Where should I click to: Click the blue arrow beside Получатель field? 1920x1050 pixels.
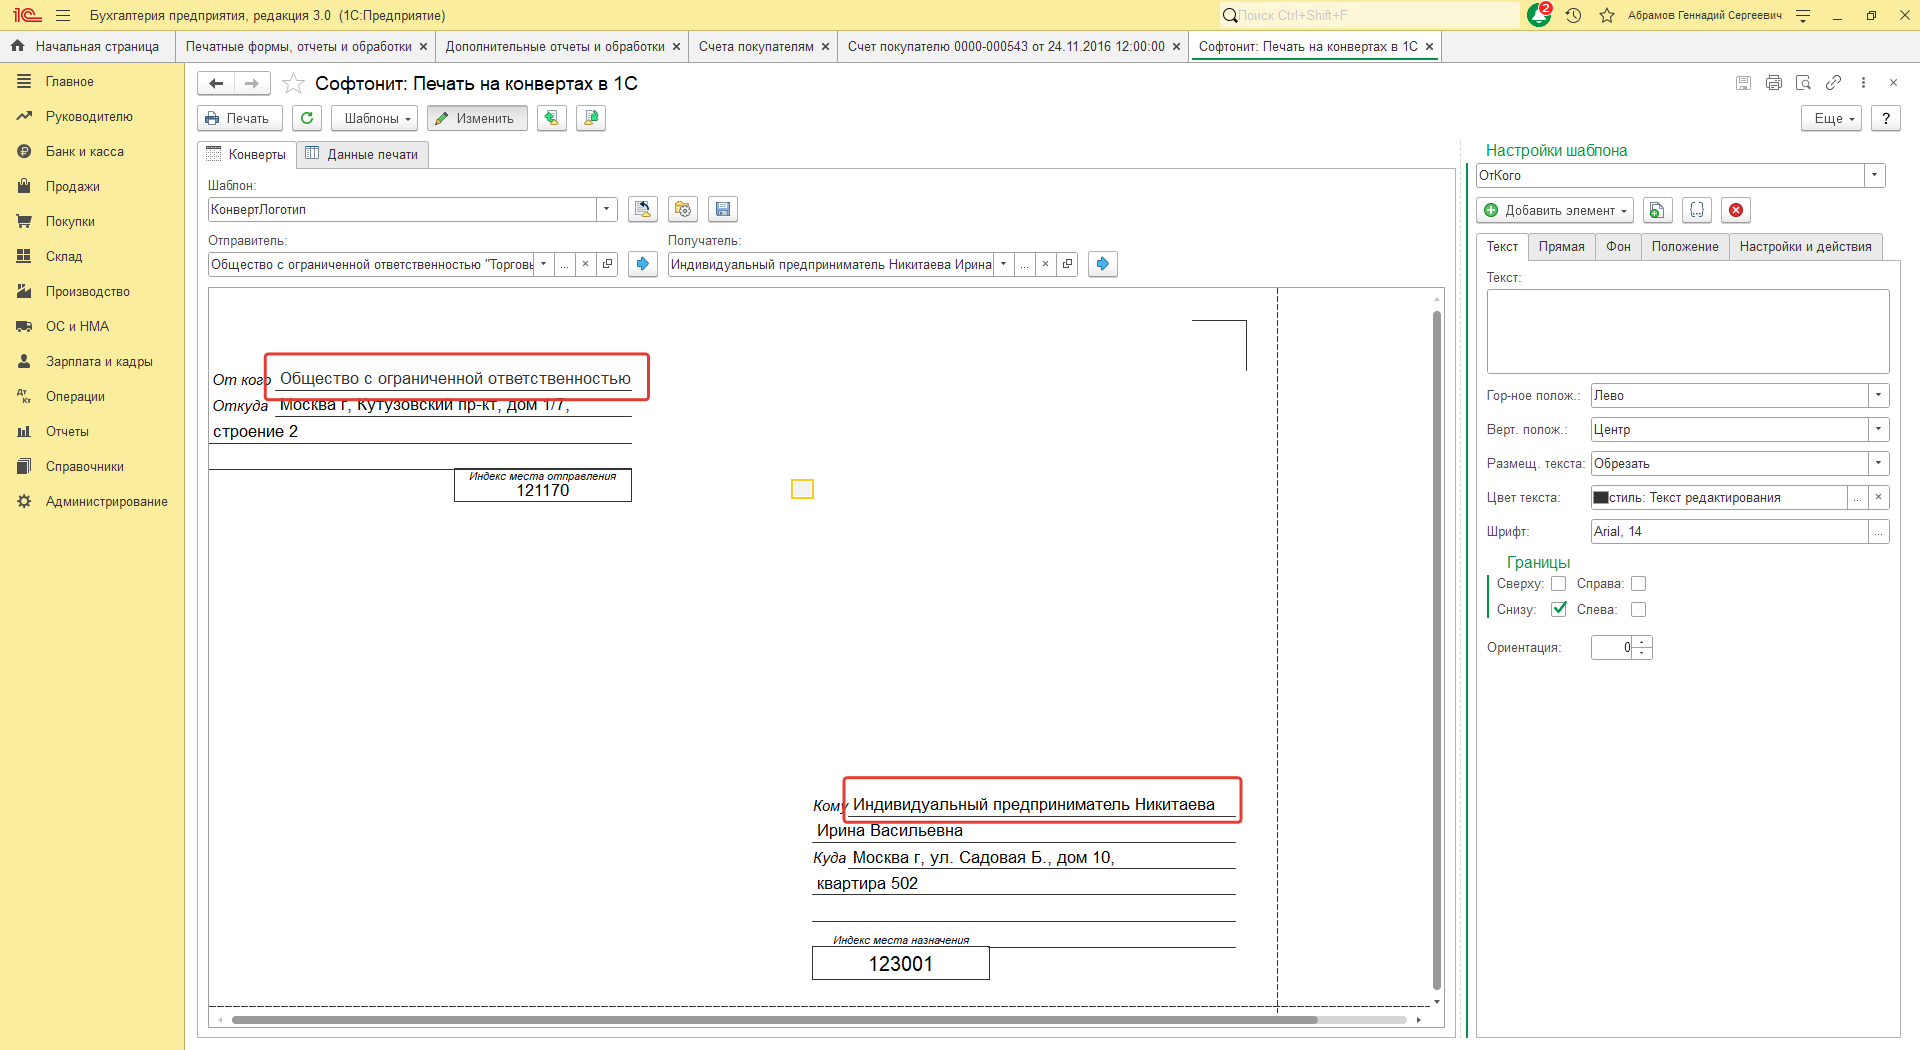1102,264
